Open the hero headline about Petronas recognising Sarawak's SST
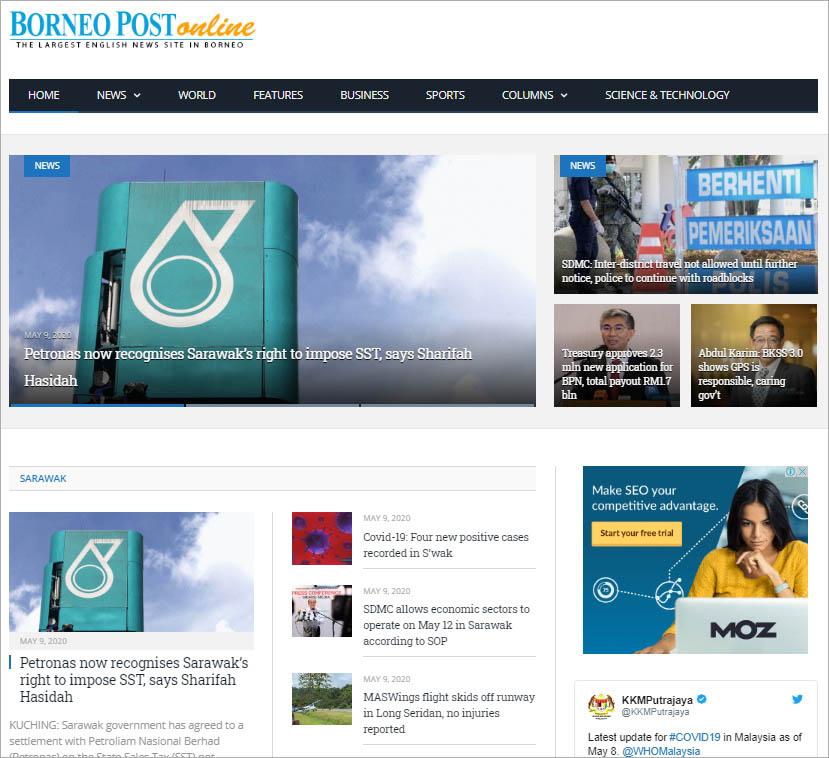This screenshot has height=758, width=829. pyautogui.click(x=248, y=367)
